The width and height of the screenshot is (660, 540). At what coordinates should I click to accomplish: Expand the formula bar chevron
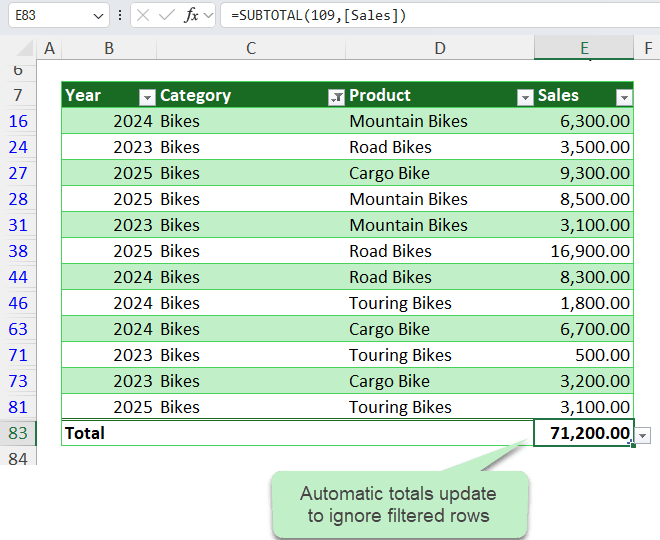(x=209, y=15)
